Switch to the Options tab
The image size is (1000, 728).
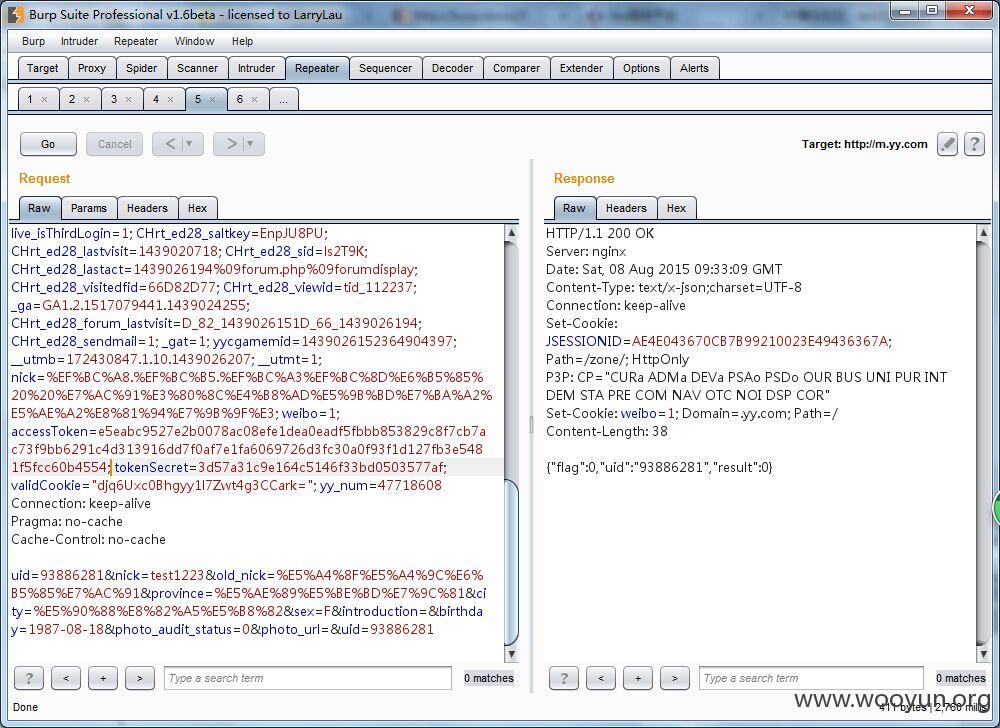642,68
